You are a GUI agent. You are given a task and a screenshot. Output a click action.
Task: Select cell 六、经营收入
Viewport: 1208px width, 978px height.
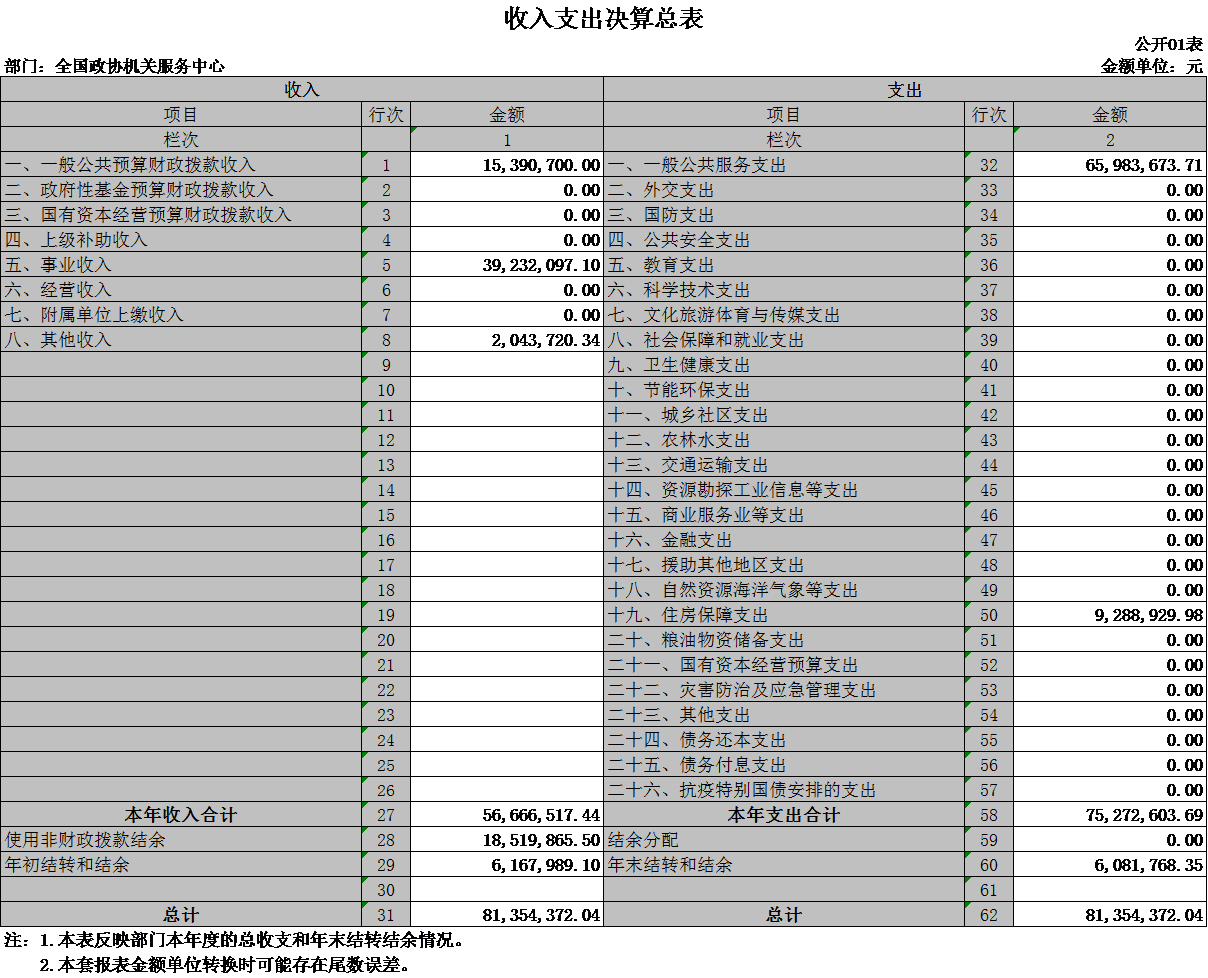click(181, 290)
